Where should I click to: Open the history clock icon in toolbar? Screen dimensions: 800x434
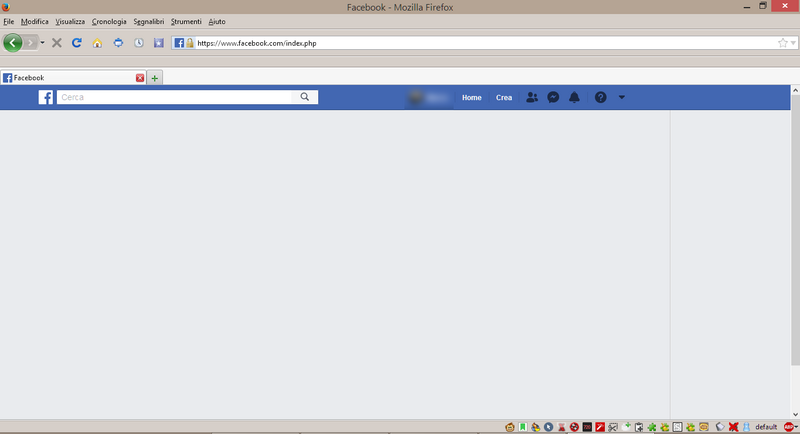click(139, 43)
